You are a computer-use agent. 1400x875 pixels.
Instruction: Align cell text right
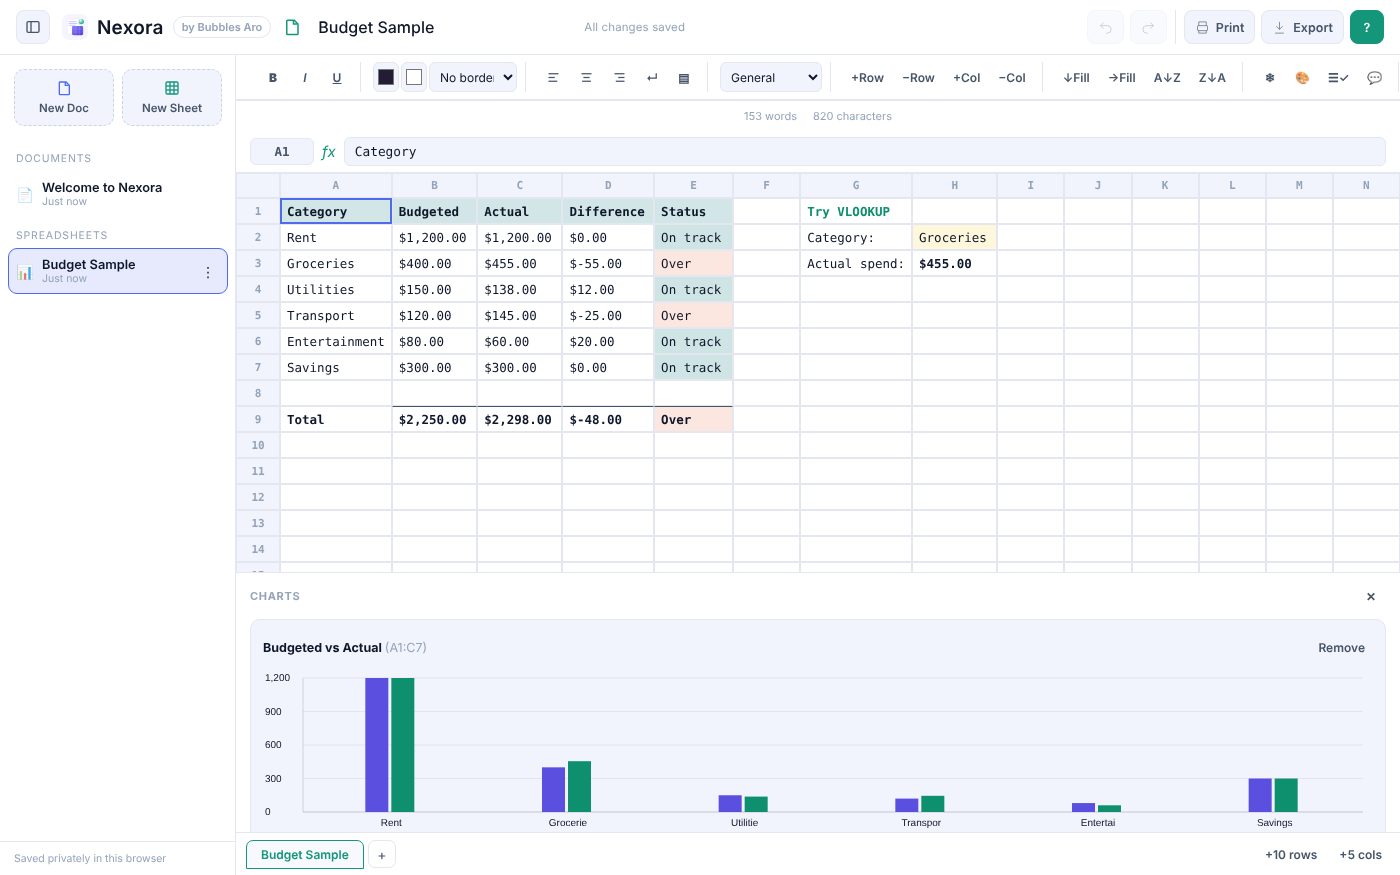pyautogui.click(x=619, y=77)
